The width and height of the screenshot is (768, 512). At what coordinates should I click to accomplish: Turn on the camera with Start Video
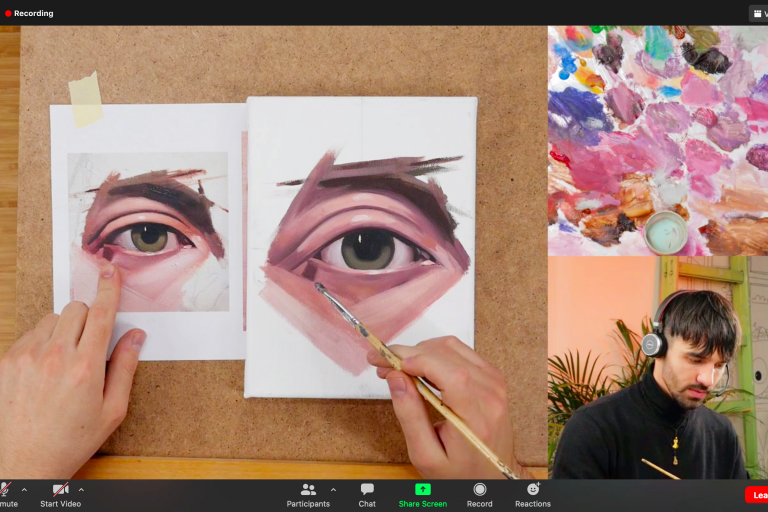click(x=60, y=490)
